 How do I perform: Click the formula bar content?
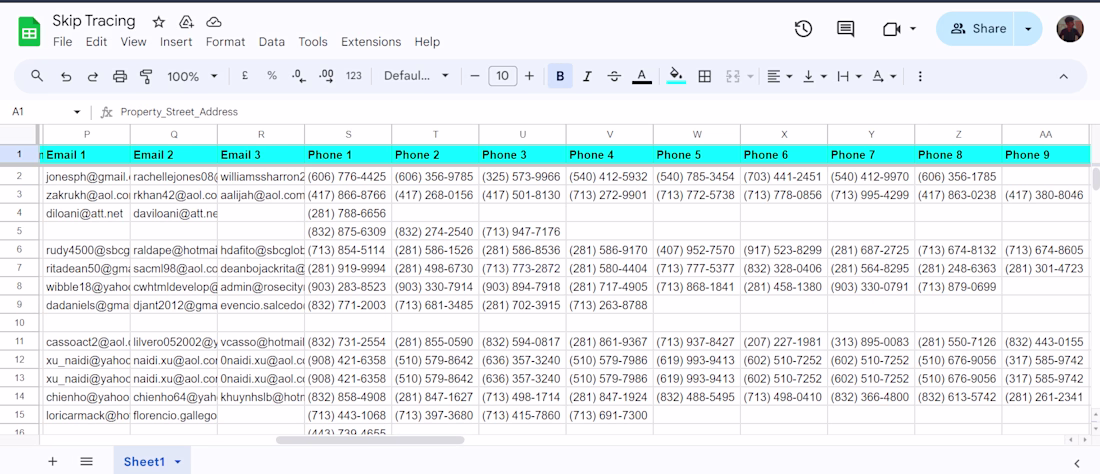click(x=180, y=112)
